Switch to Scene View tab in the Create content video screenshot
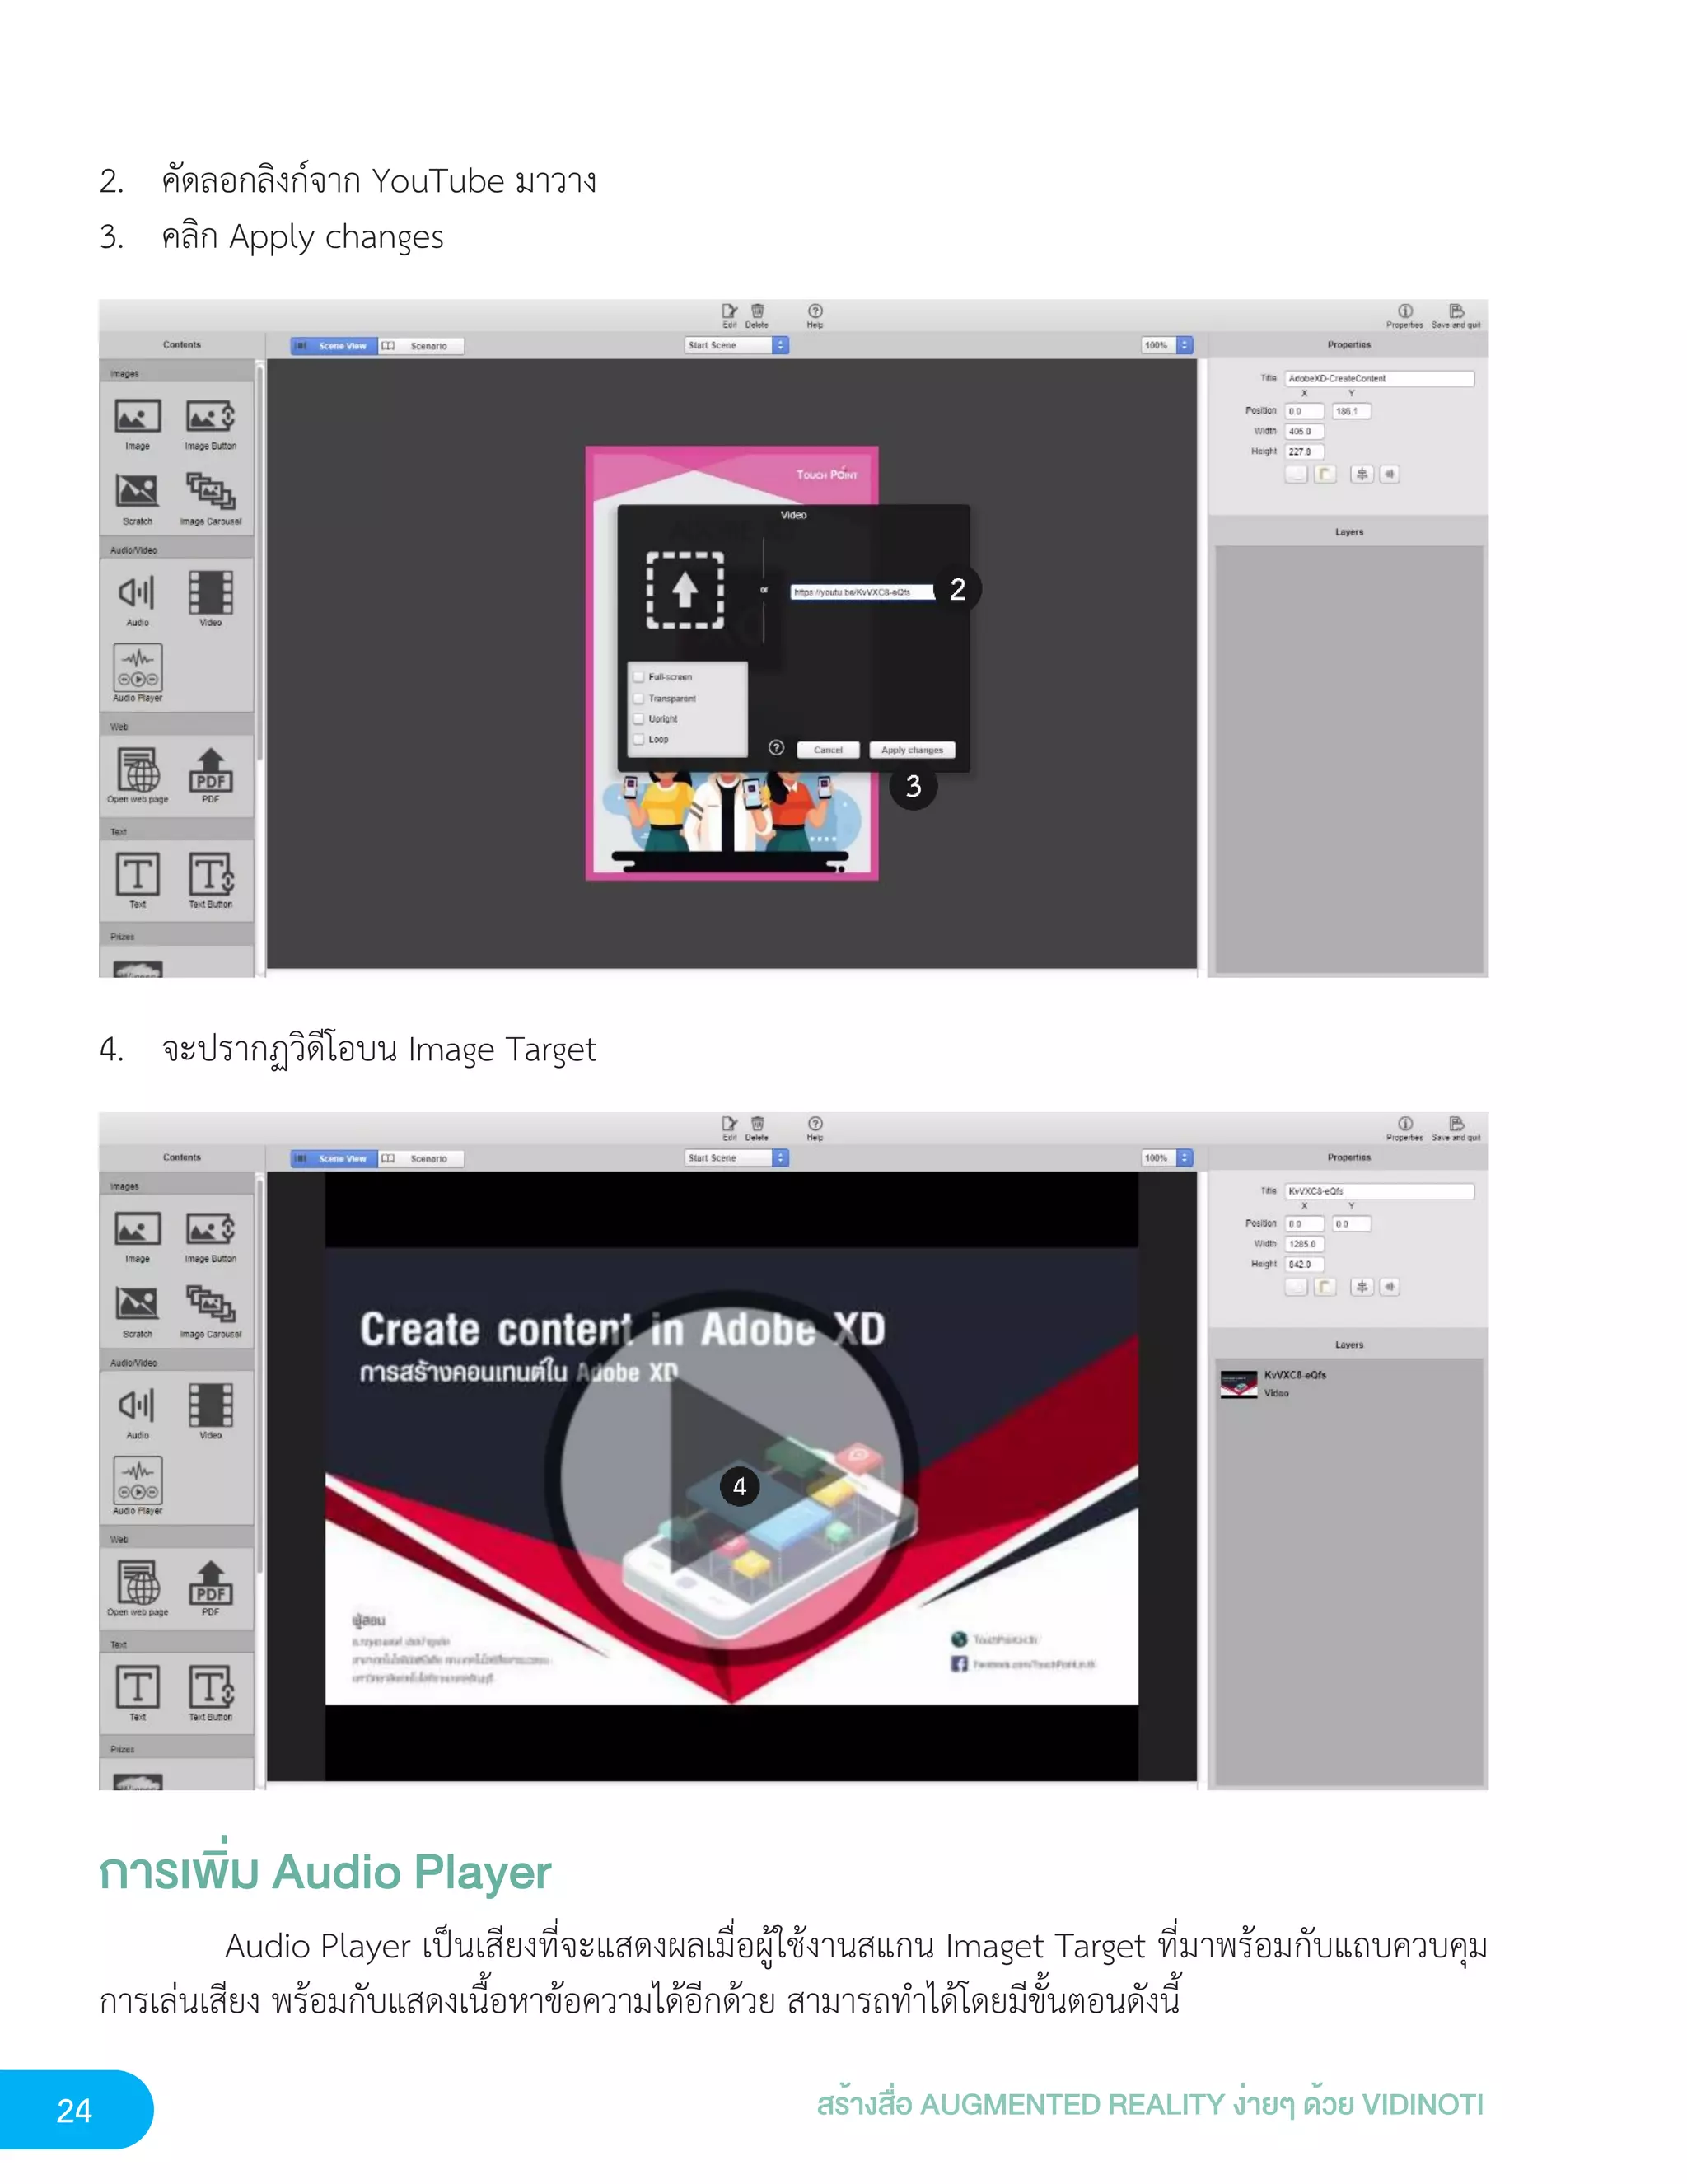1687x2184 pixels. [x=334, y=1159]
